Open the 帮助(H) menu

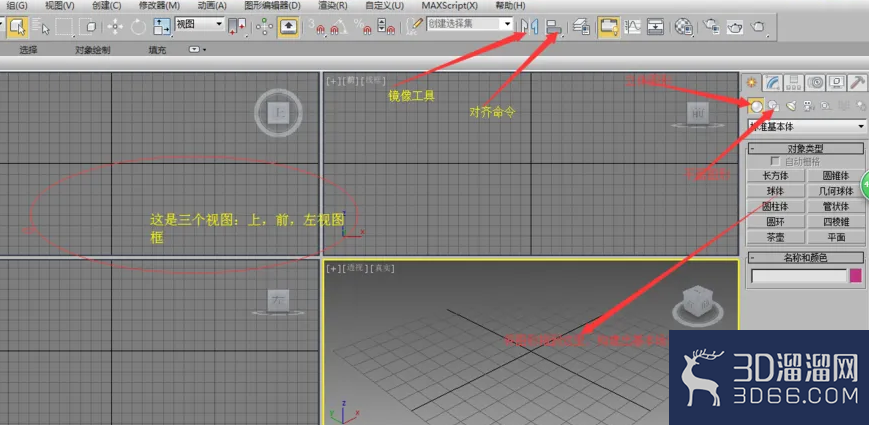click(509, 6)
